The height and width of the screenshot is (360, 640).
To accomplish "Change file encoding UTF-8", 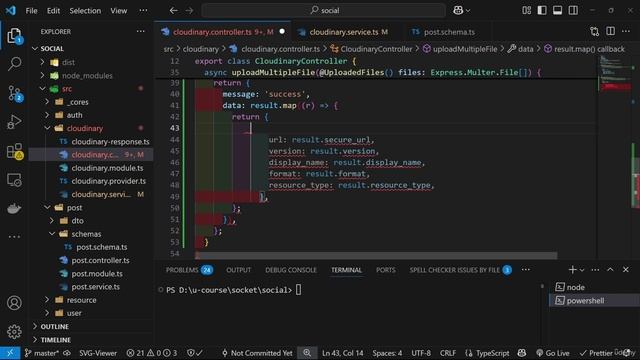I will coord(420,353).
